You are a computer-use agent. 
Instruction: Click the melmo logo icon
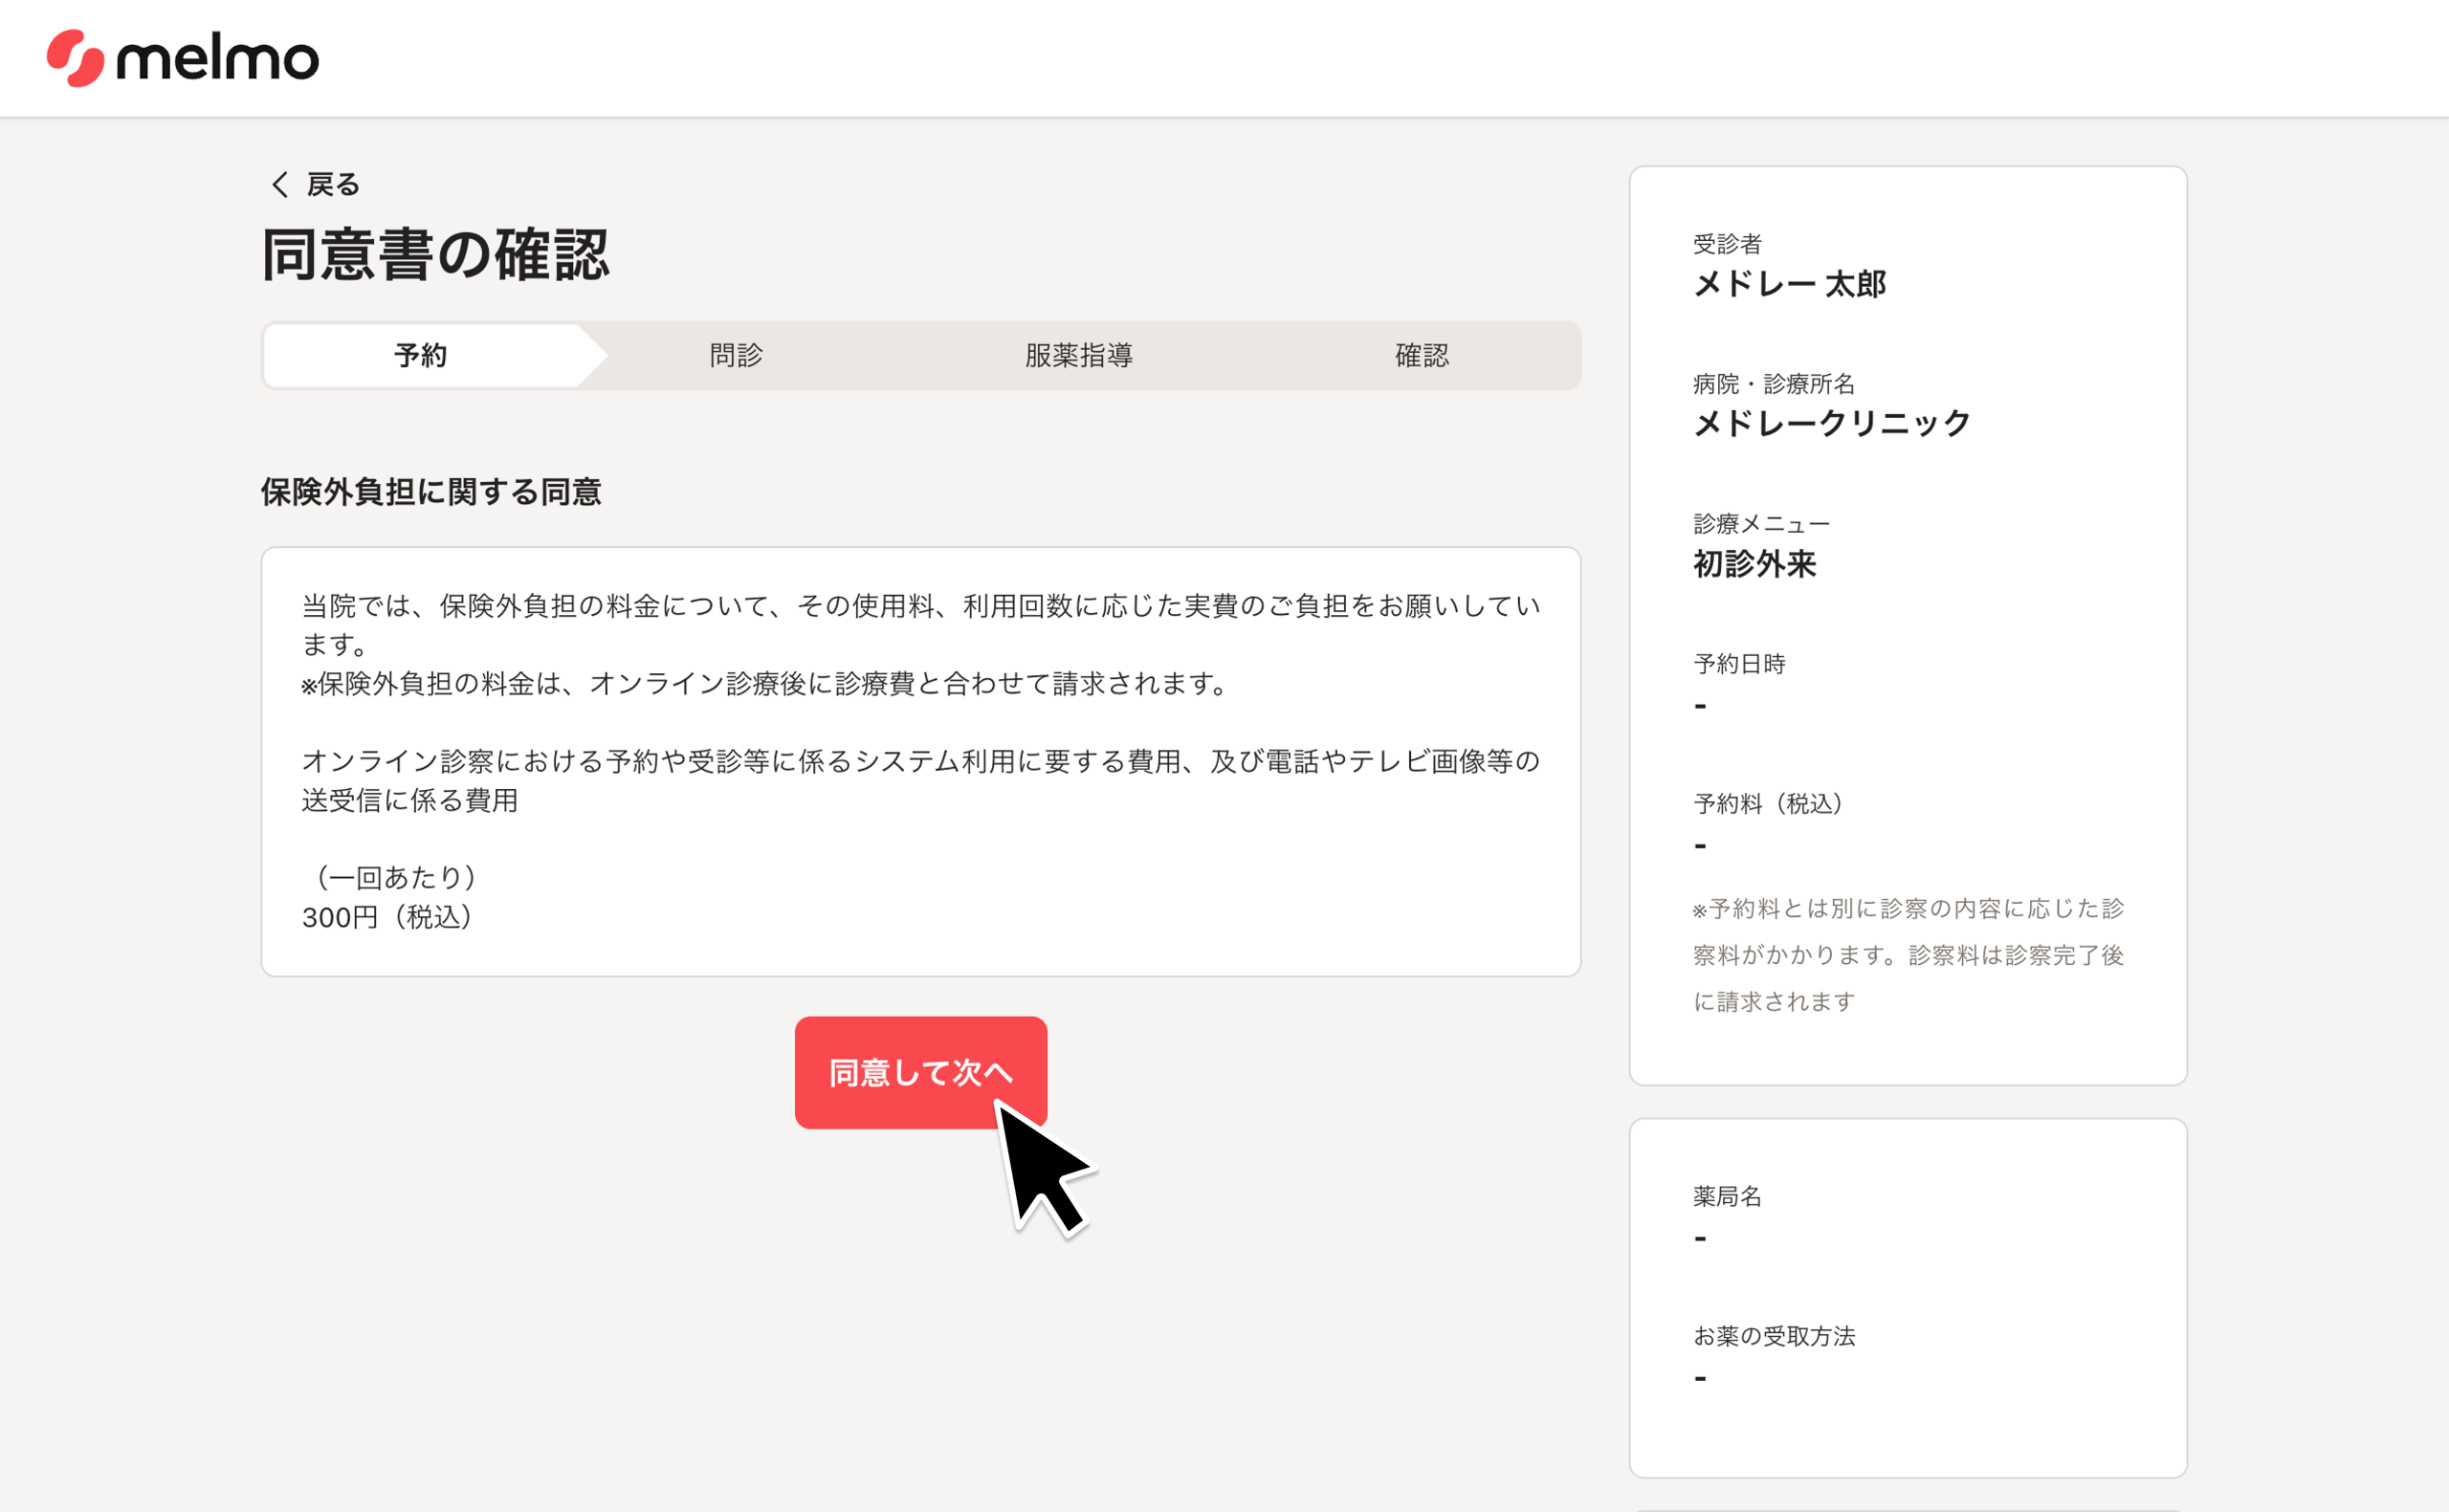(x=75, y=58)
